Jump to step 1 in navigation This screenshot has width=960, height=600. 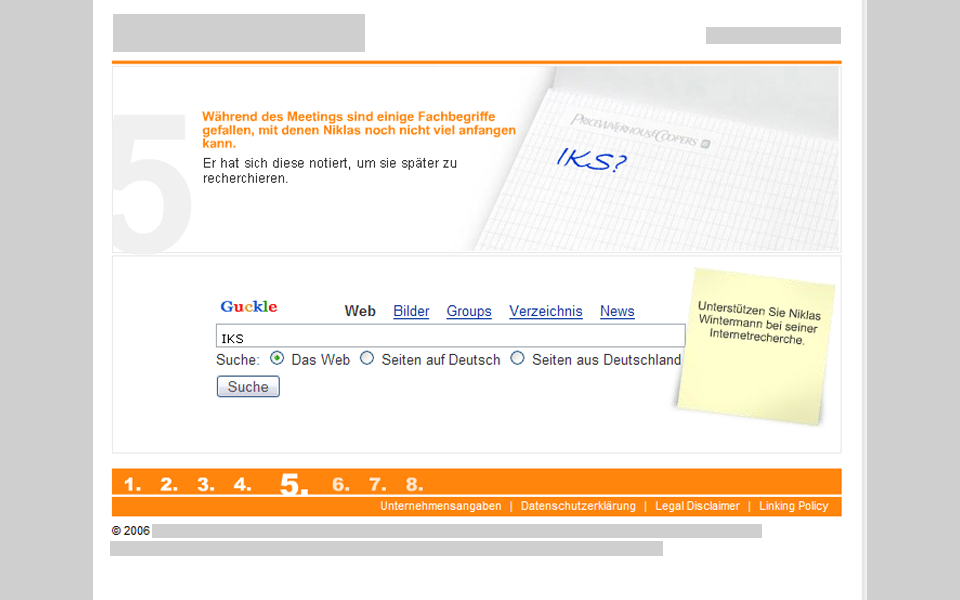click(x=132, y=485)
